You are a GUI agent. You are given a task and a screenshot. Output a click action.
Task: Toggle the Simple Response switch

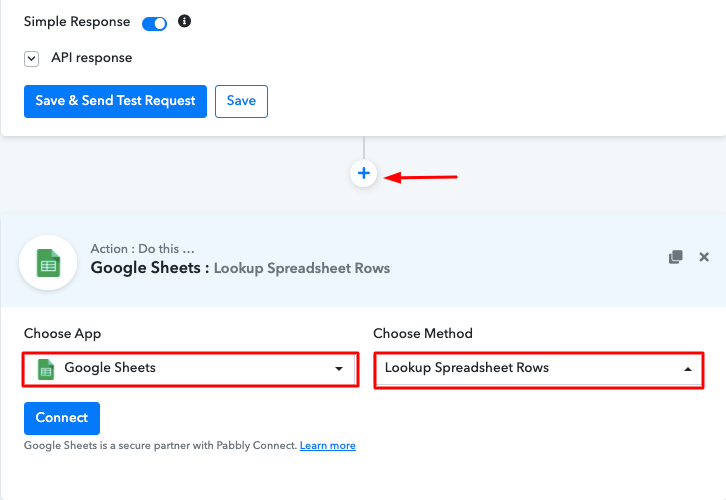tap(154, 23)
